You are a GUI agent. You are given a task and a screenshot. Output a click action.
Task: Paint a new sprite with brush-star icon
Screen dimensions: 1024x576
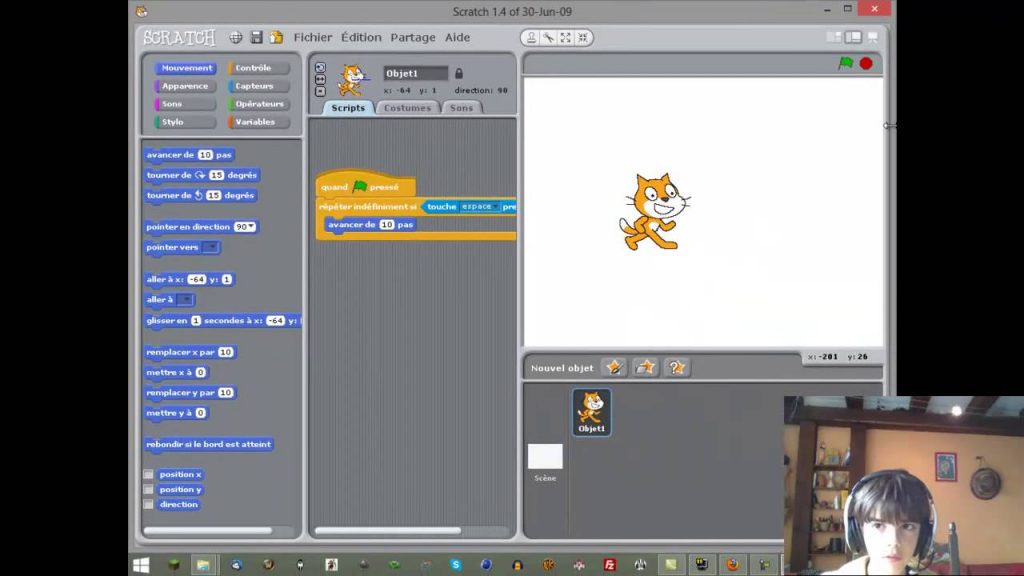pyautogui.click(x=614, y=367)
